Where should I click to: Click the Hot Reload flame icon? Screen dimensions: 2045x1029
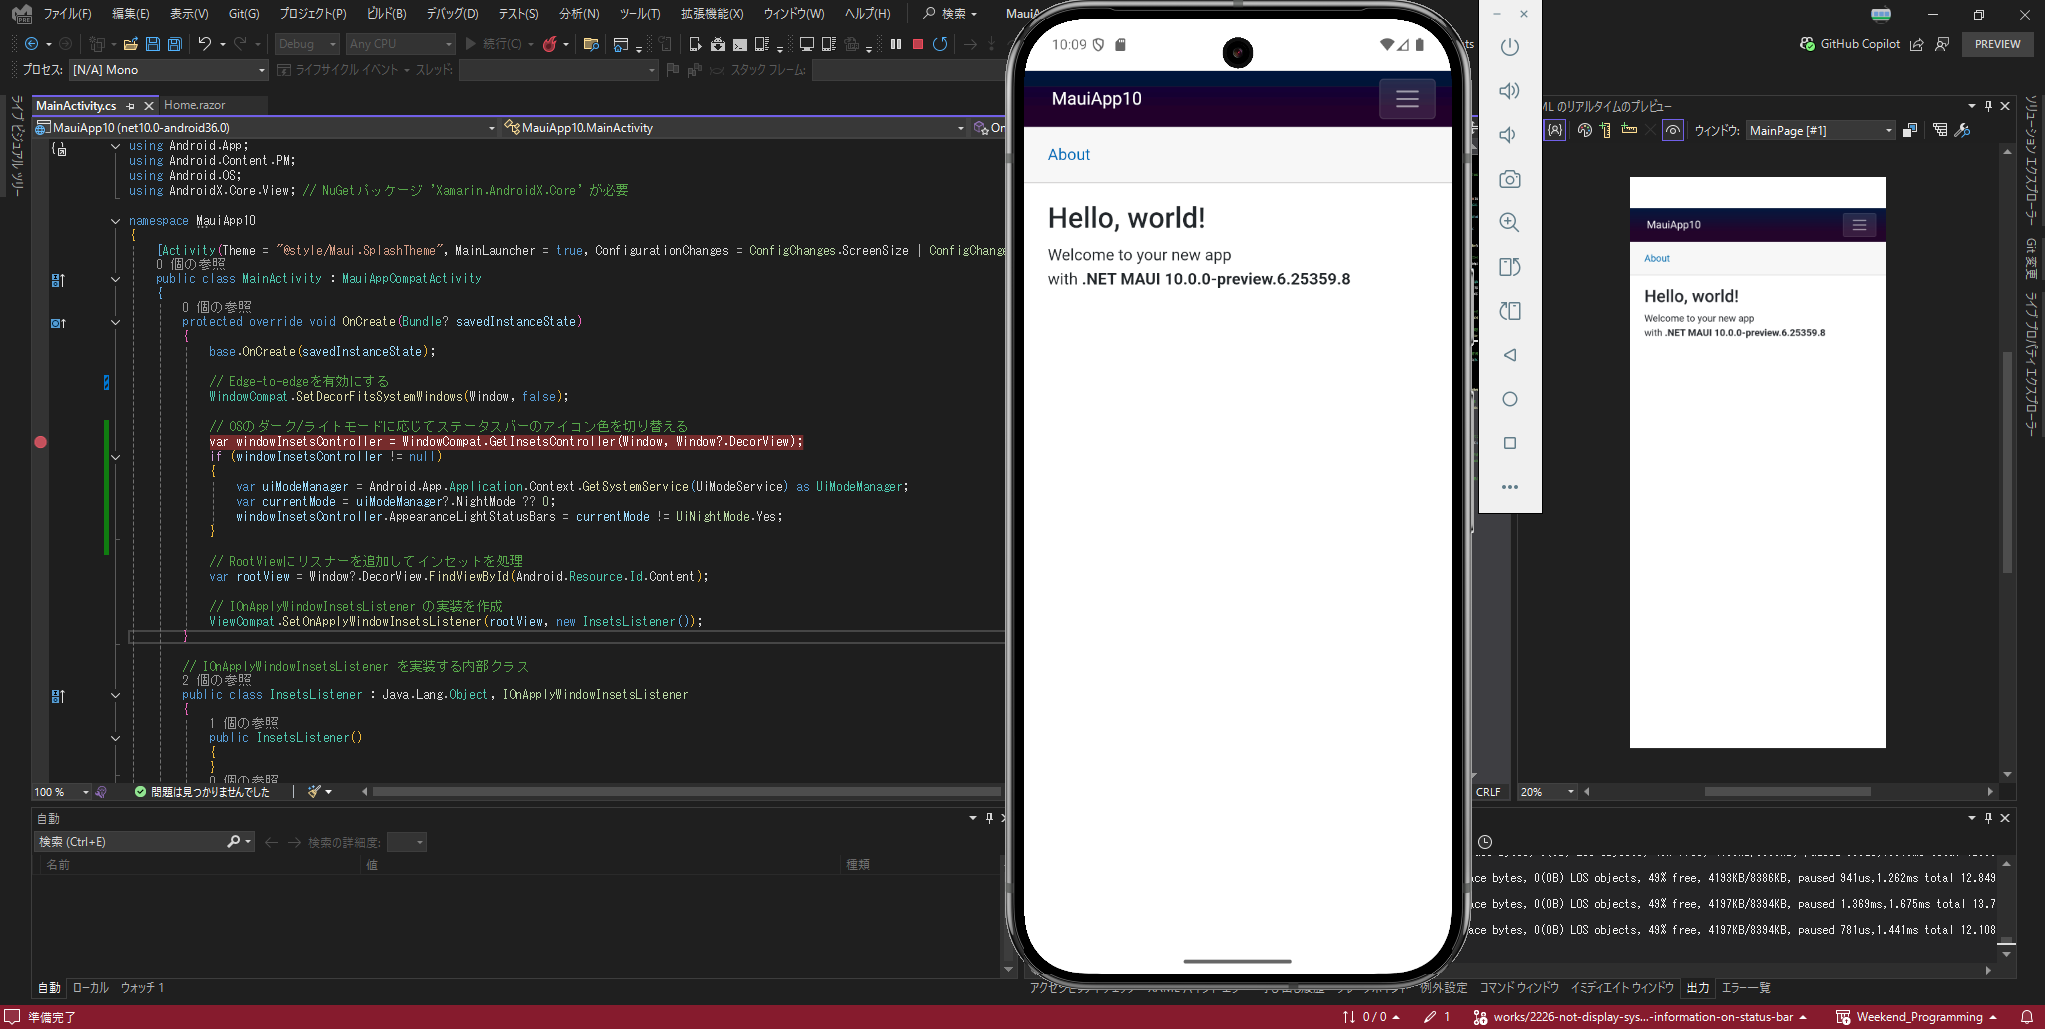(549, 44)
